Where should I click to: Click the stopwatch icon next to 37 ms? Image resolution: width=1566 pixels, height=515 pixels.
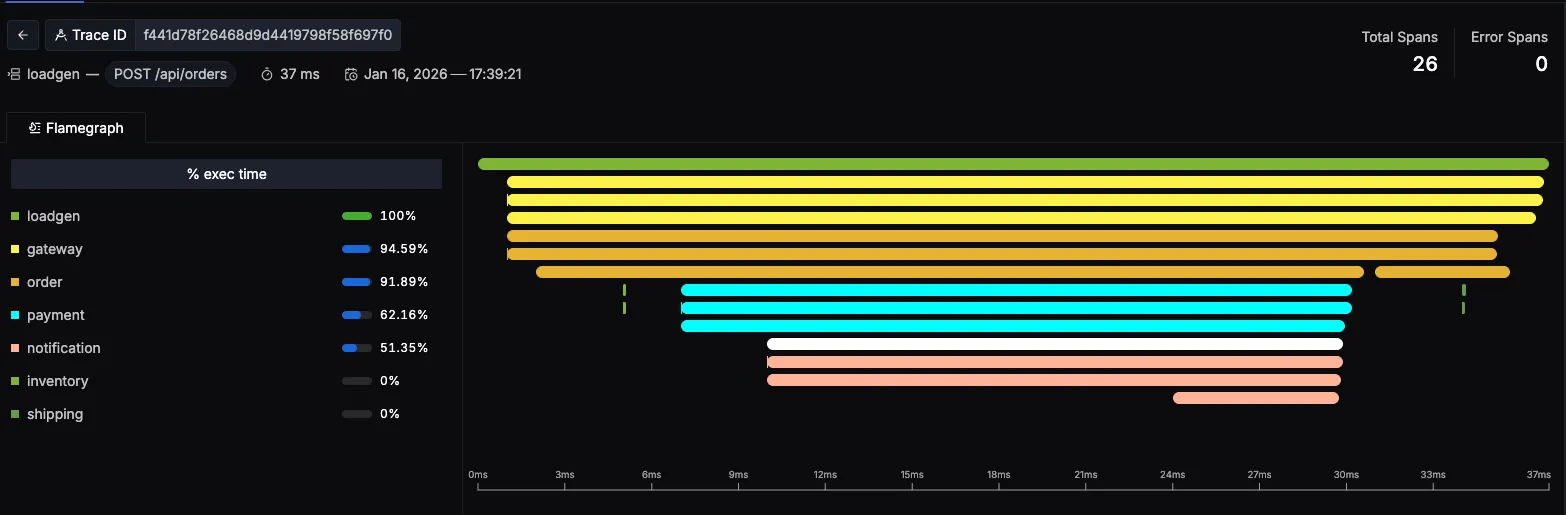point(267,74)
